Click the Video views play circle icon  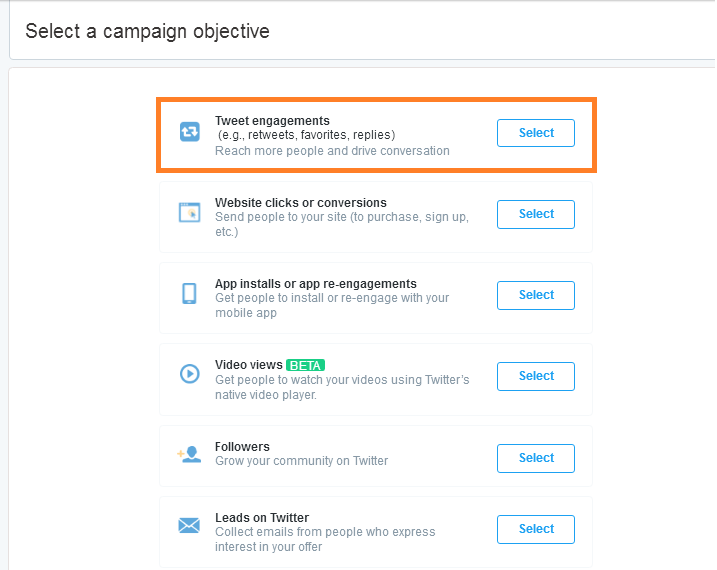[189, 374]
